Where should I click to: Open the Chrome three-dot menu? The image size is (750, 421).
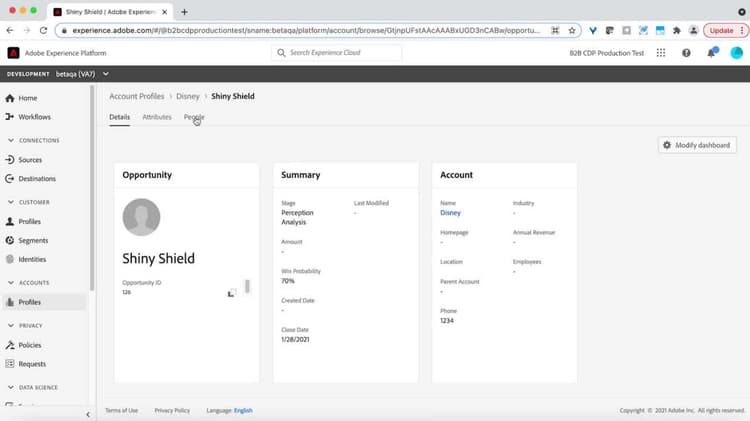coord(742,30)
